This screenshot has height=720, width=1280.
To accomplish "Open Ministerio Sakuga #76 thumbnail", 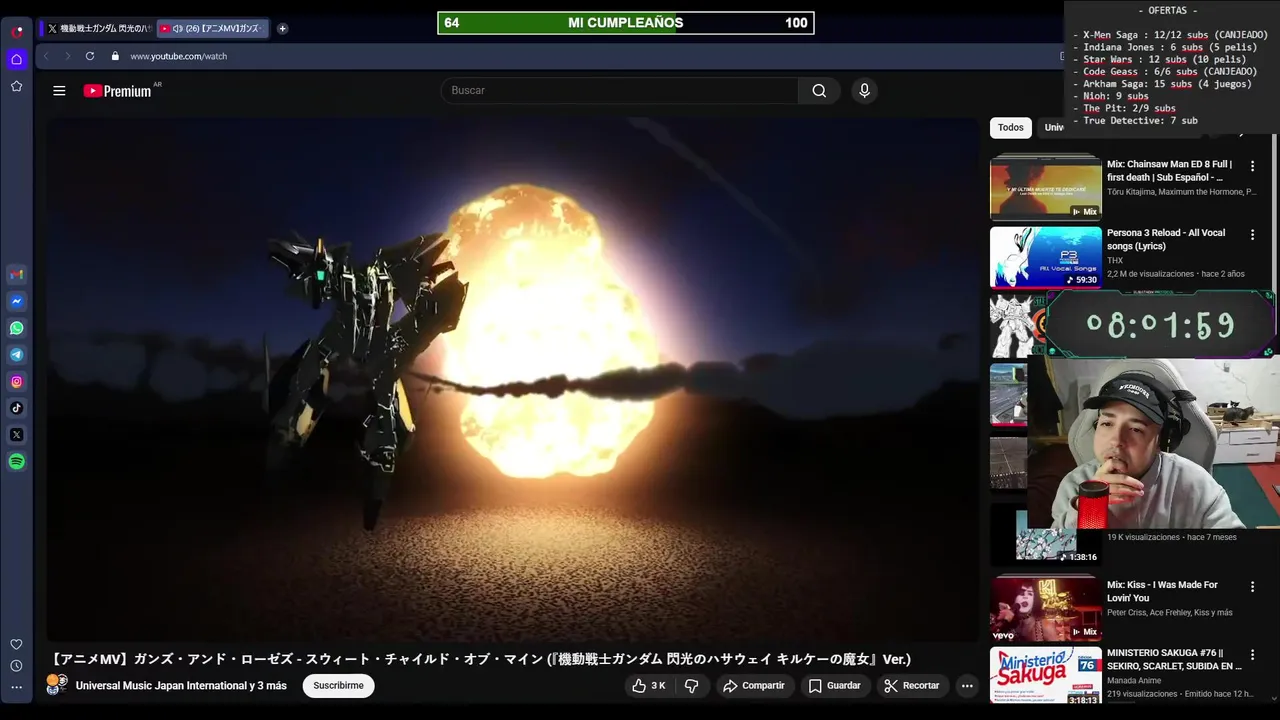I will 1046,676.
